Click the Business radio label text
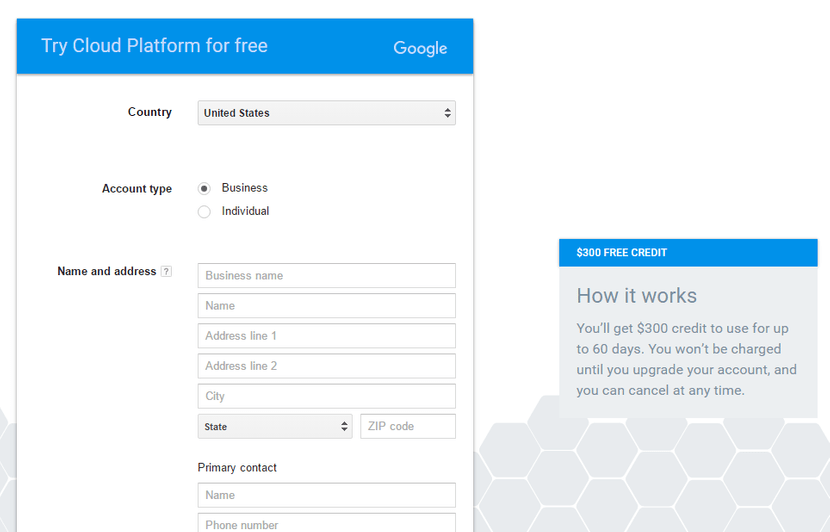Viewport: 830px width, 532px height. pyautogui.click(x=245, y=188)
